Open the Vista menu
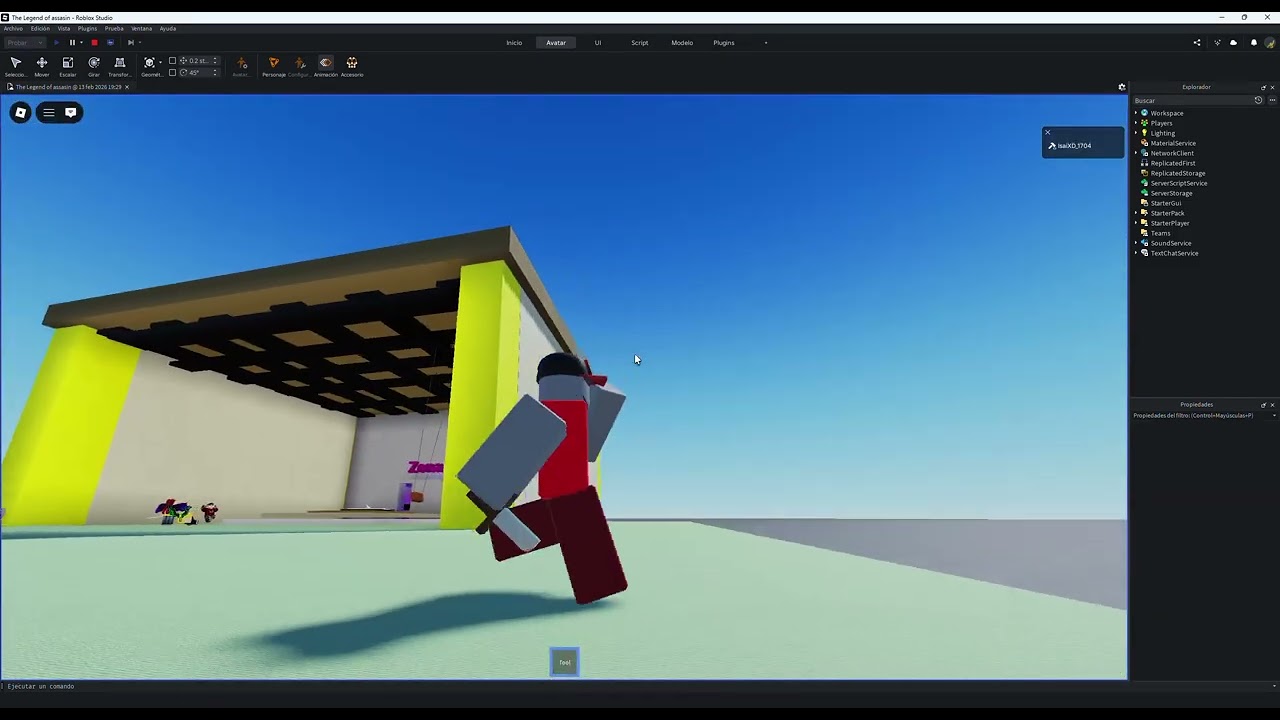 click(64, 28)
